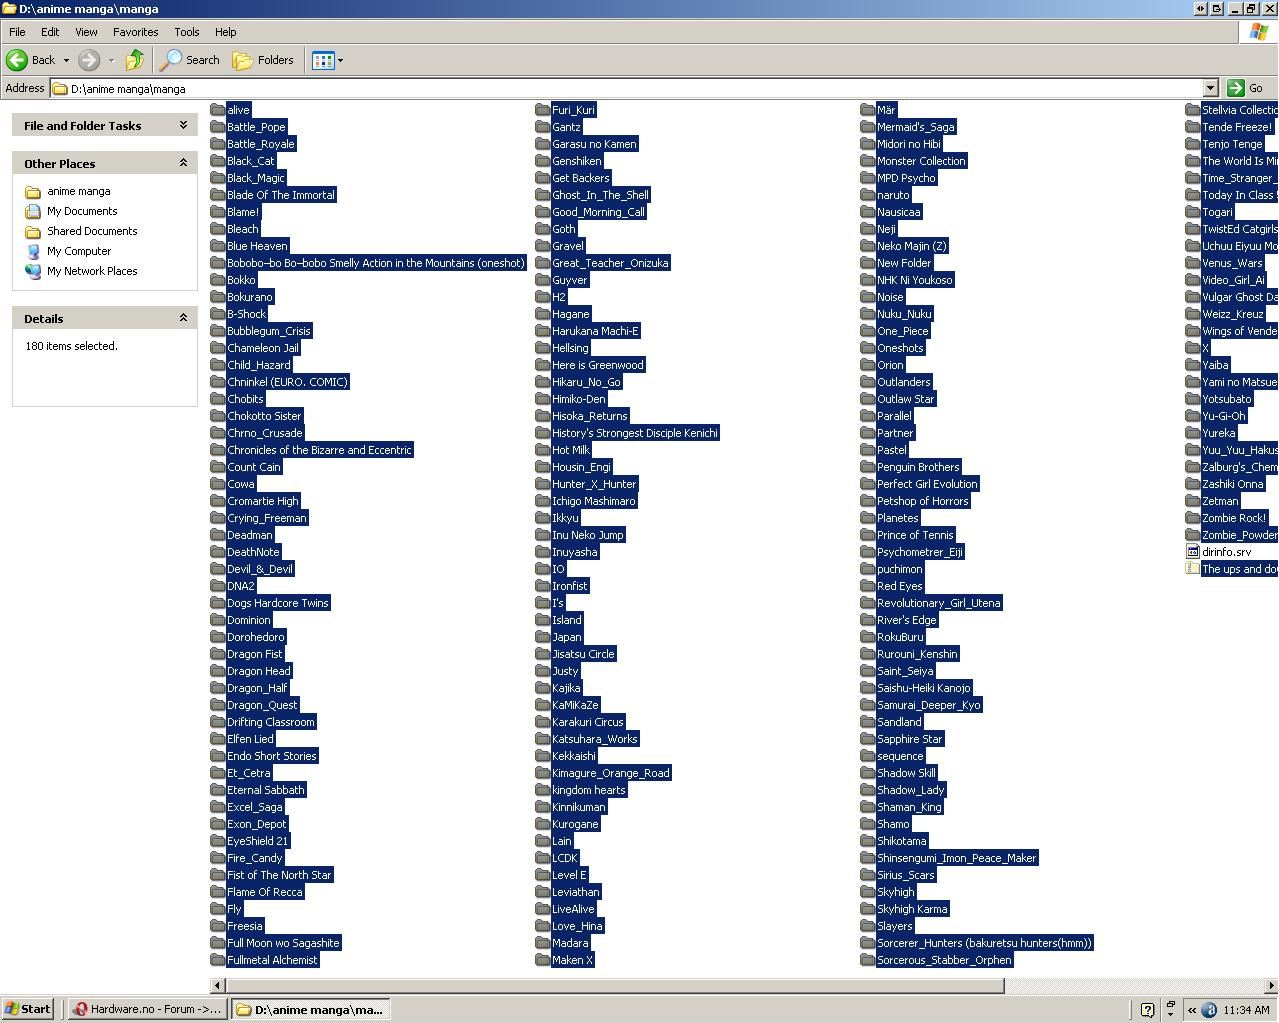Open the File menu

17,32
